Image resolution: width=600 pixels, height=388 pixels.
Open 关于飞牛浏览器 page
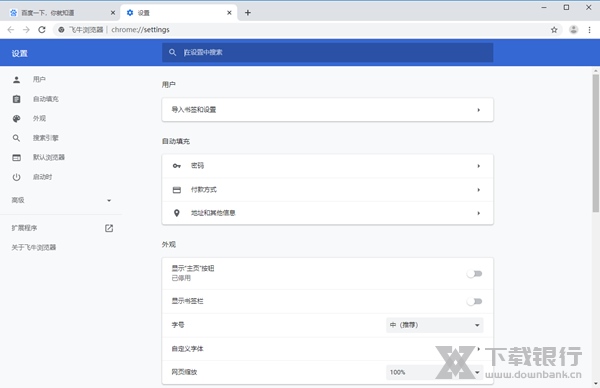point(34,247)
